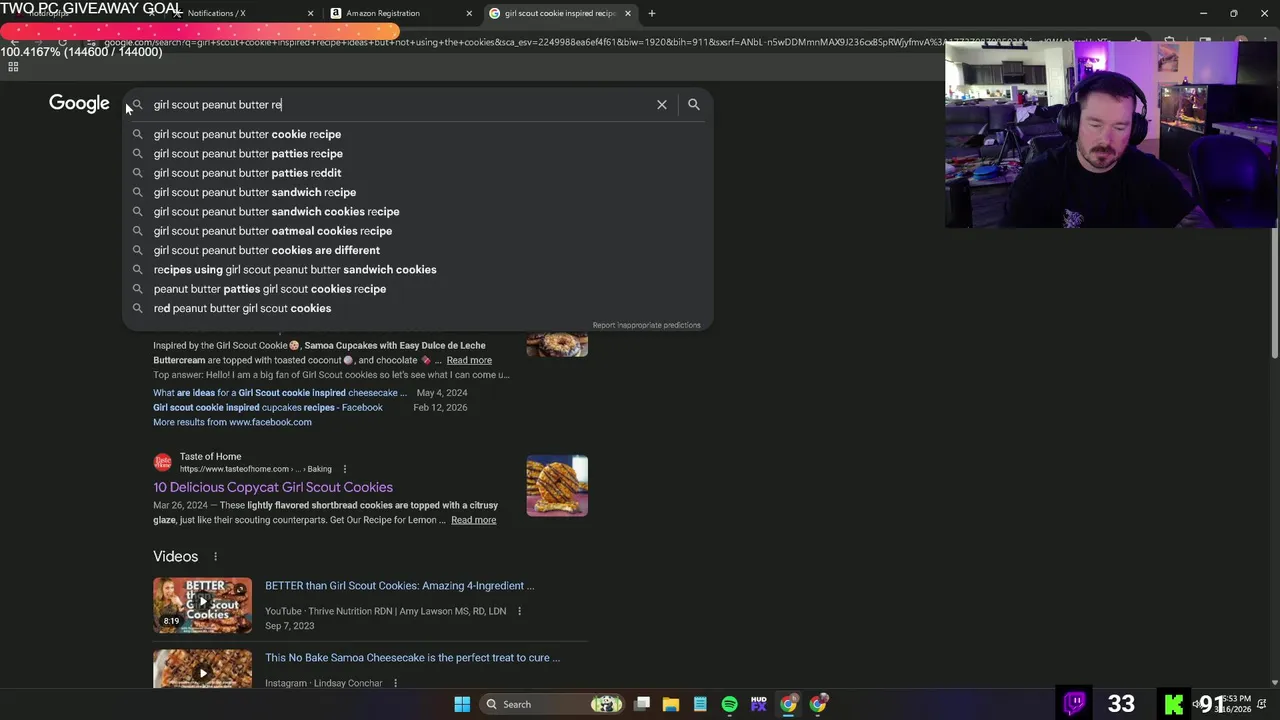Image resolution: width=1280 pixels, height=720 pixels.
Task: Open 'BETTER than Girl Scout Cookies: Amazing 4-Ingredient' video link
Action: coord(399,586)
